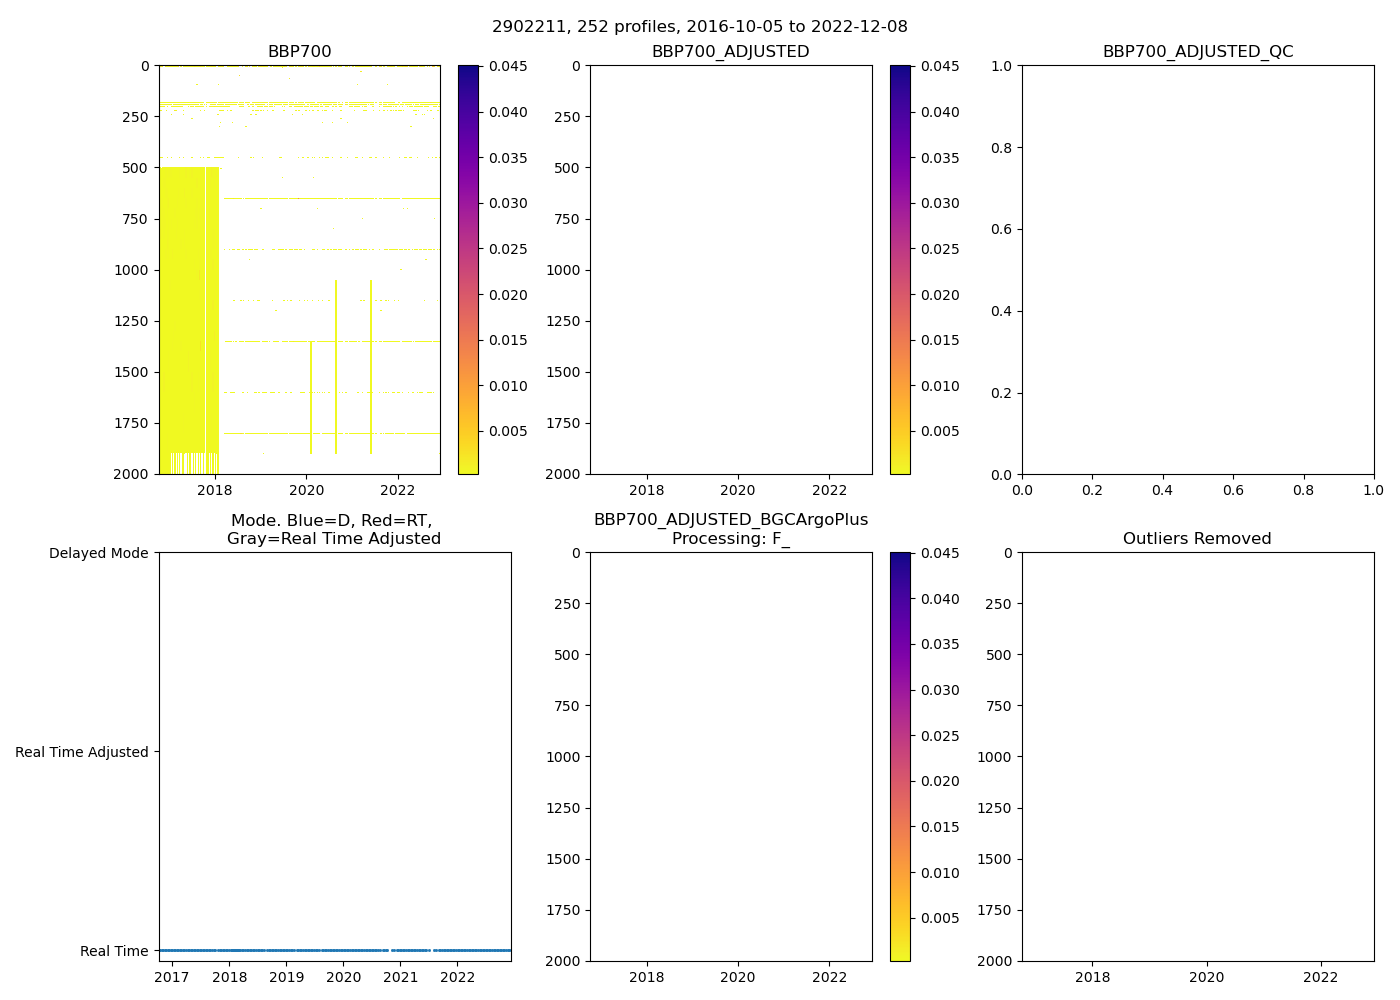The image size is (1400, 1000).
Task: Click the Delayed Mode y-axis label
Action: (x=98, y=553)
